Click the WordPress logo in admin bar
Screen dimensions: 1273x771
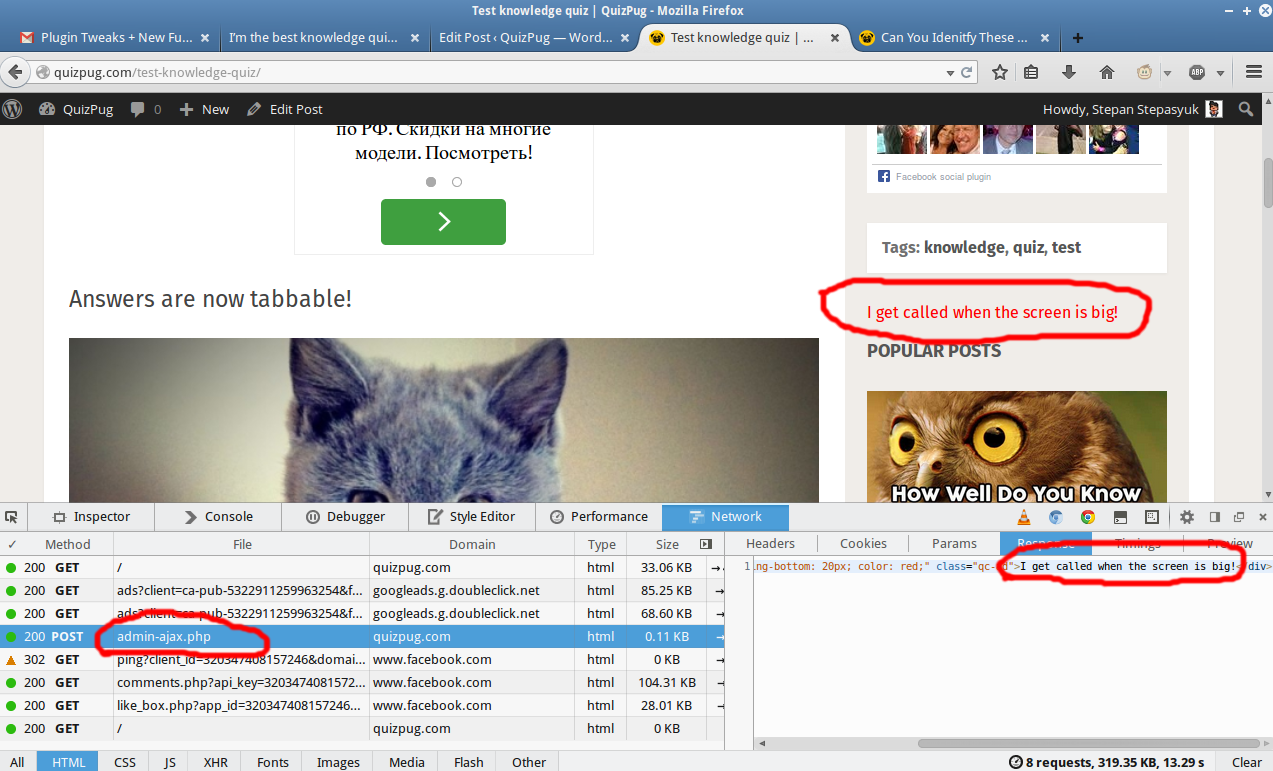tap(12, 109)
